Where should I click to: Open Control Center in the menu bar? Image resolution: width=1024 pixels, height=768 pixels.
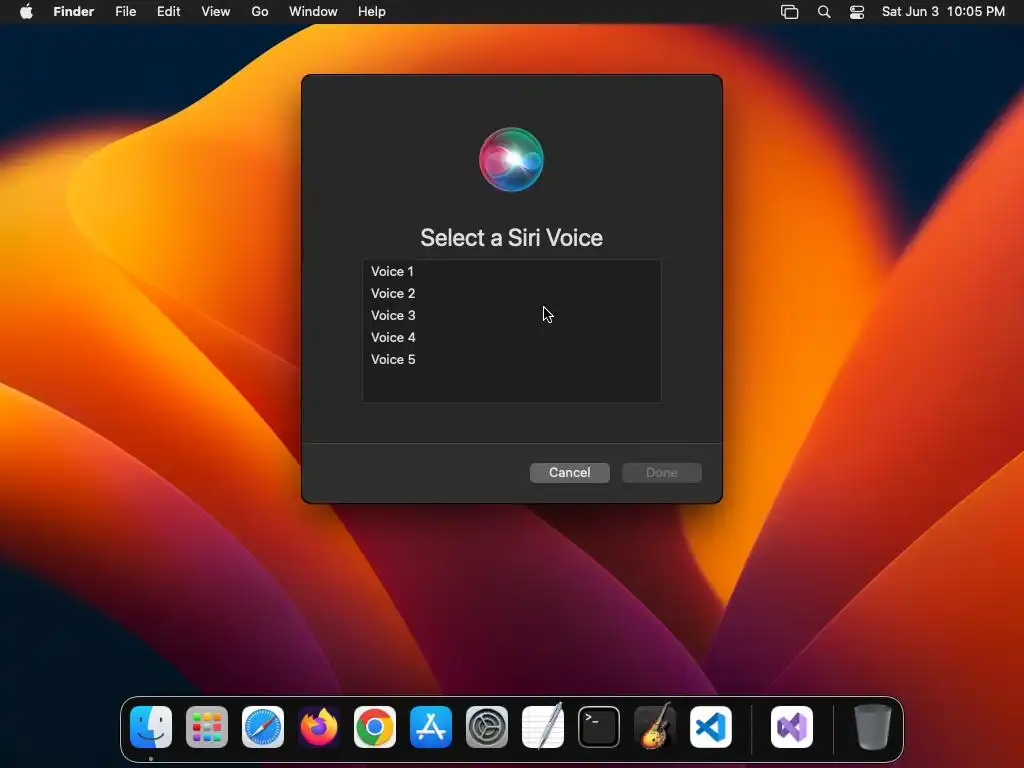coord(857,12)
